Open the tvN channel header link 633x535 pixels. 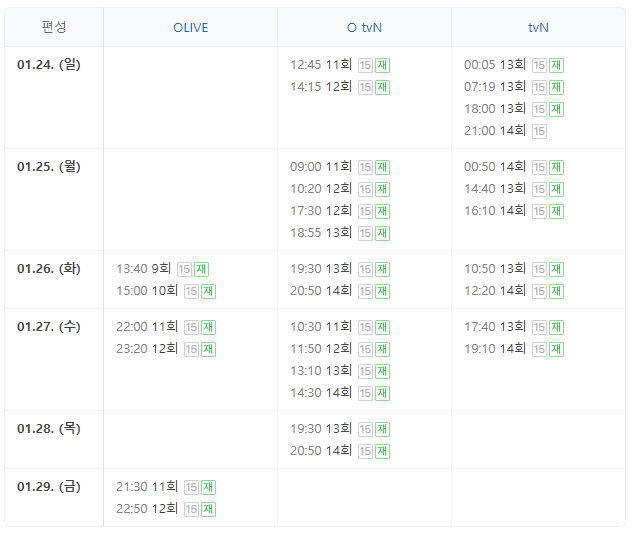click(x=538, y=27)
